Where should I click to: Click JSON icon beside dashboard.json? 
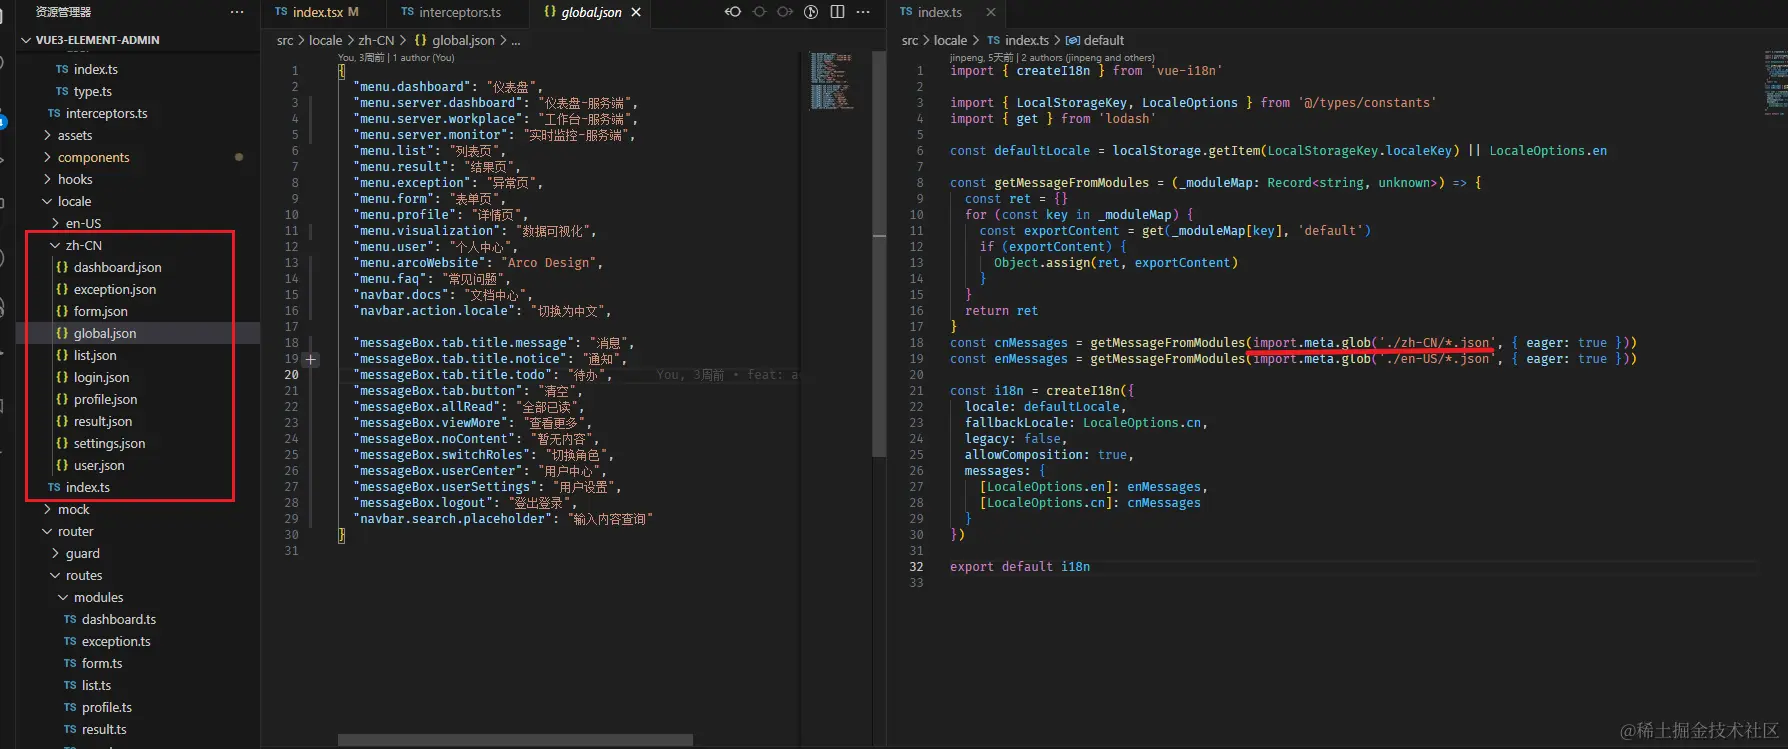(62, 267)
